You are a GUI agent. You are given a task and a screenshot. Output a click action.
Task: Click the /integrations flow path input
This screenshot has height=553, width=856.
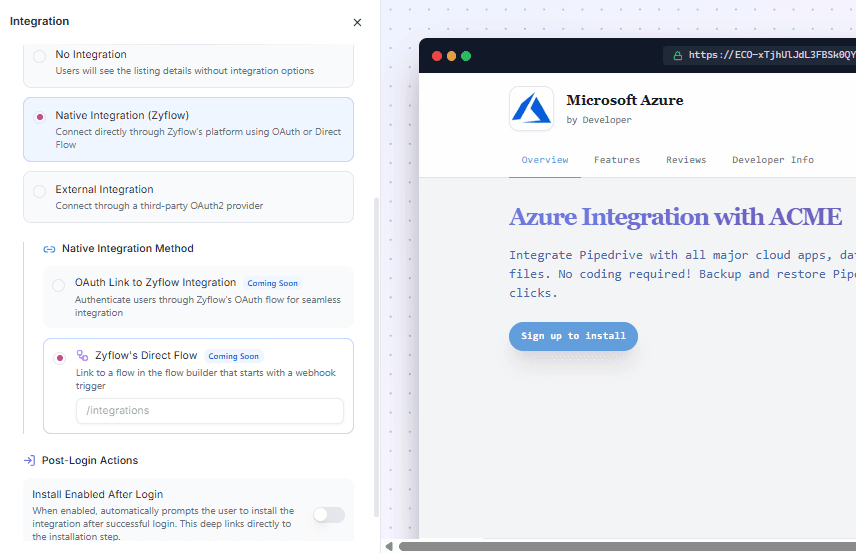coord(210,411)
